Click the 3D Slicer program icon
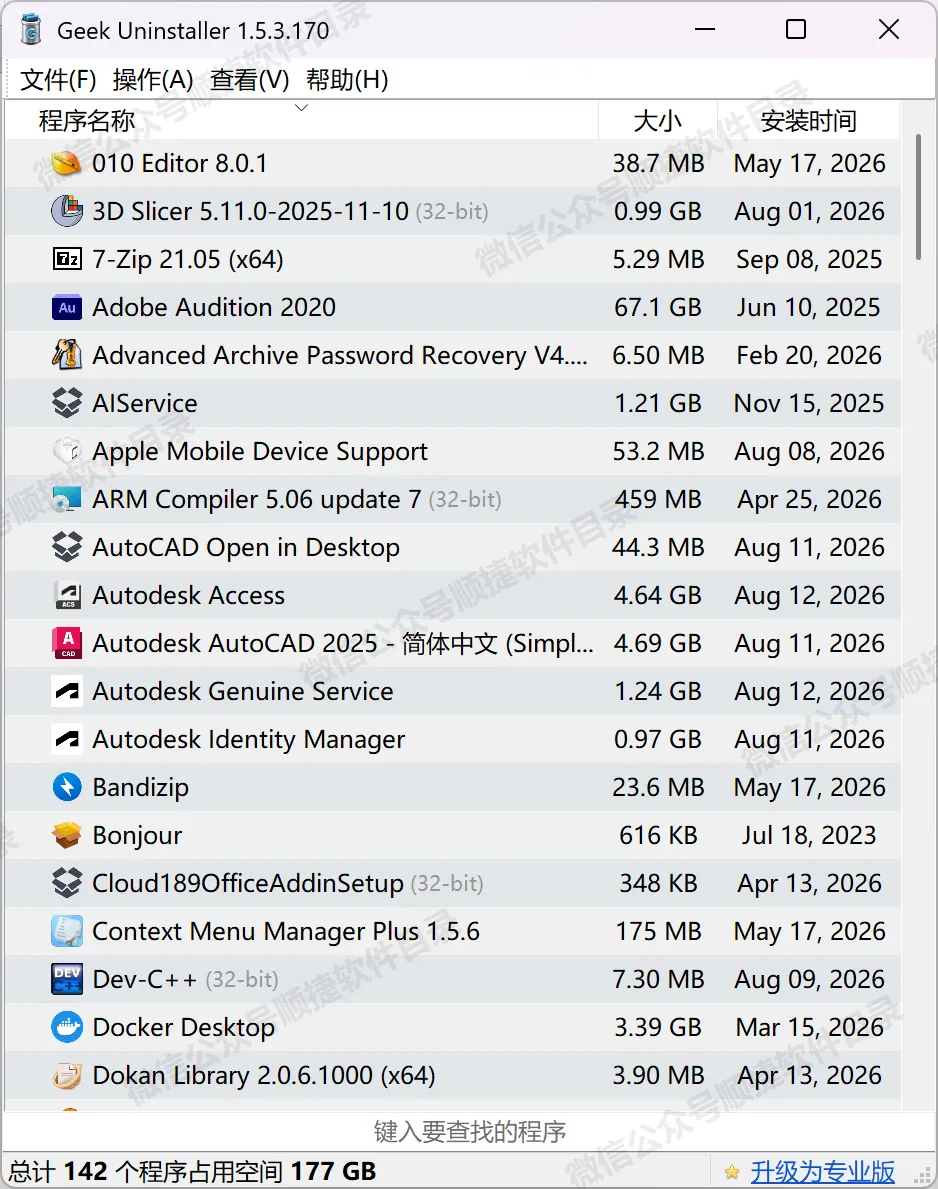This screenshot has width=938, height=1189. (67, 211)
